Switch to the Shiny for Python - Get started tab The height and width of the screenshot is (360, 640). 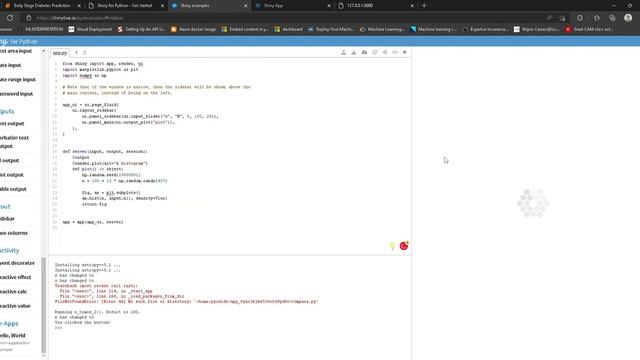click(125, 6)
